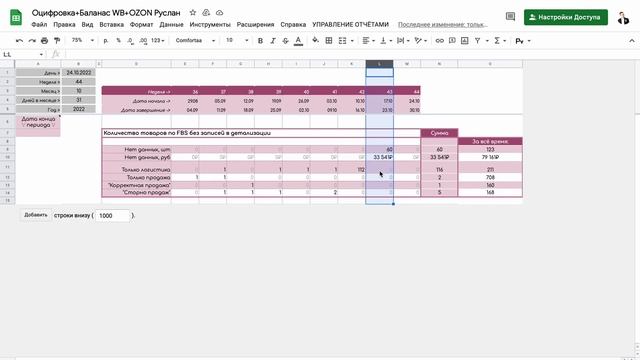Open the Вид menu
This screenshot has height=360, width=640.
tap(87, 24)
